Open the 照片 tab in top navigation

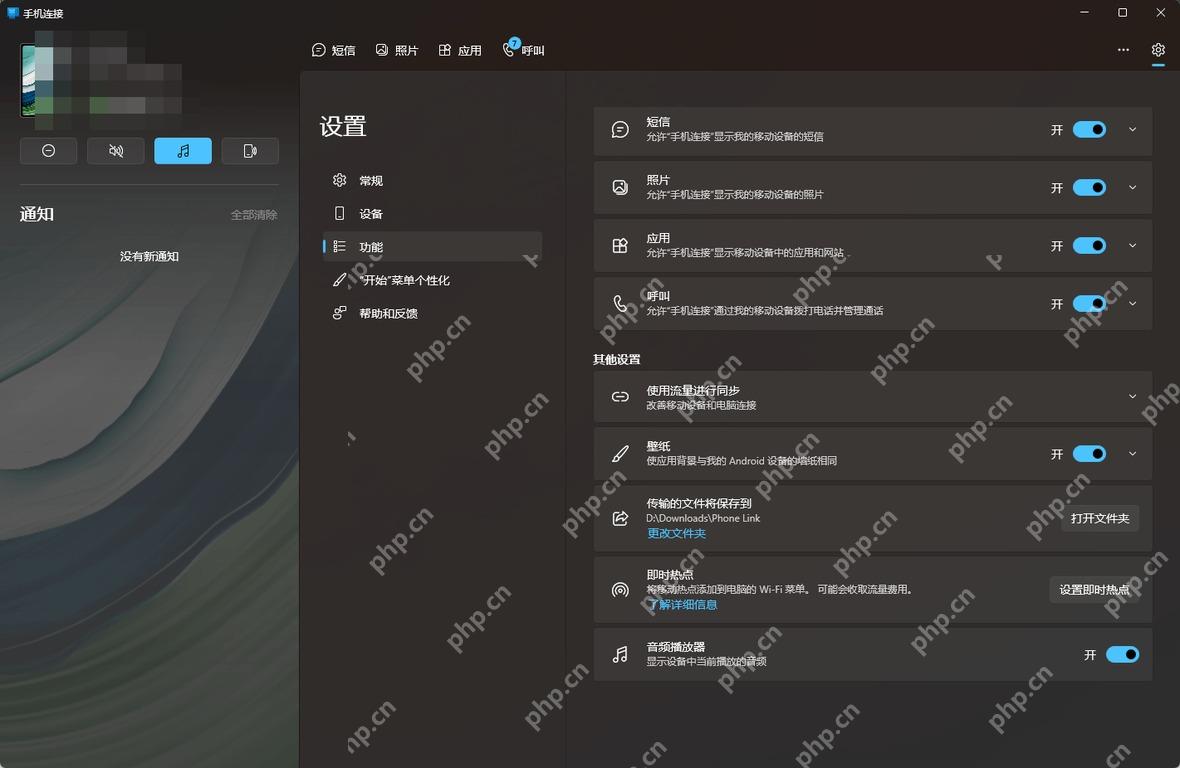point(397,50)
